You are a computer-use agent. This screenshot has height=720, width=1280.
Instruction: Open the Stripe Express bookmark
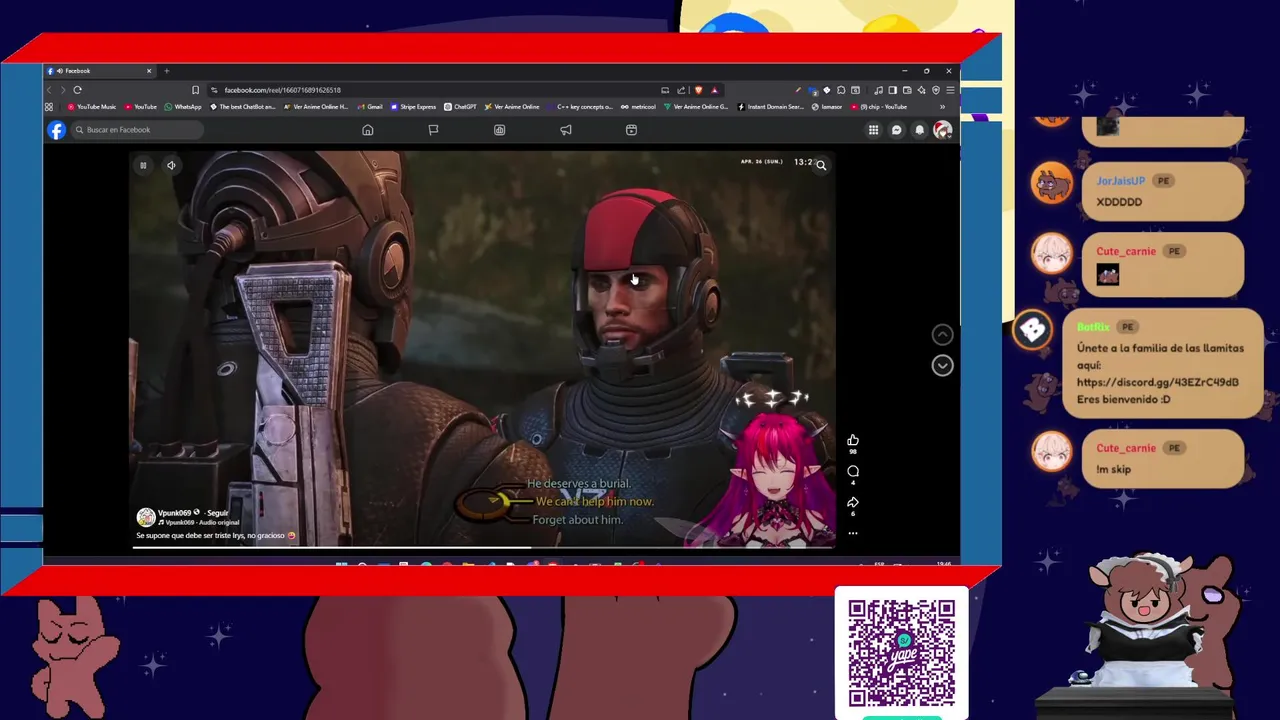(x=414, y=107)
